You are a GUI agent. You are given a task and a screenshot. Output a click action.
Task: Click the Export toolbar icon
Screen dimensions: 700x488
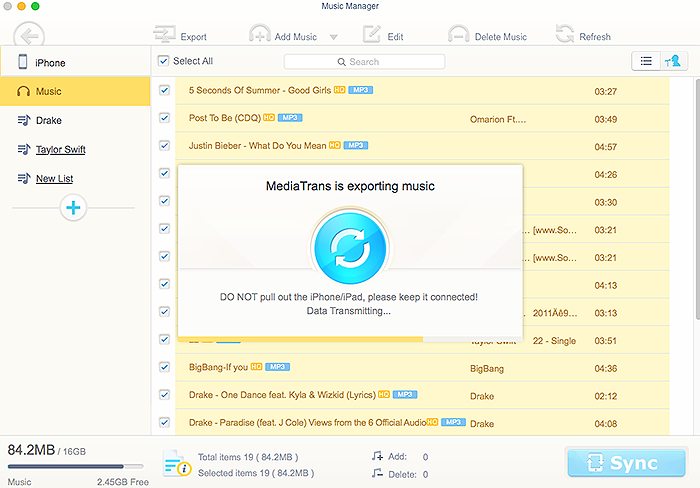click(164, 34)
